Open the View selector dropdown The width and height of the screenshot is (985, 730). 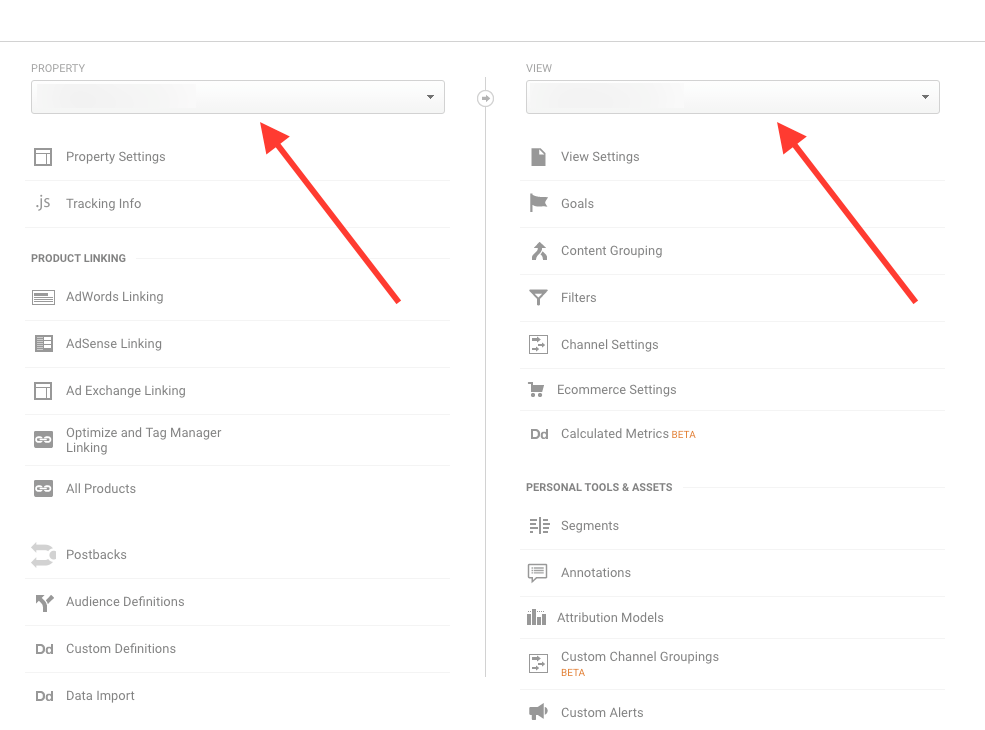click(x=732, y=97)
